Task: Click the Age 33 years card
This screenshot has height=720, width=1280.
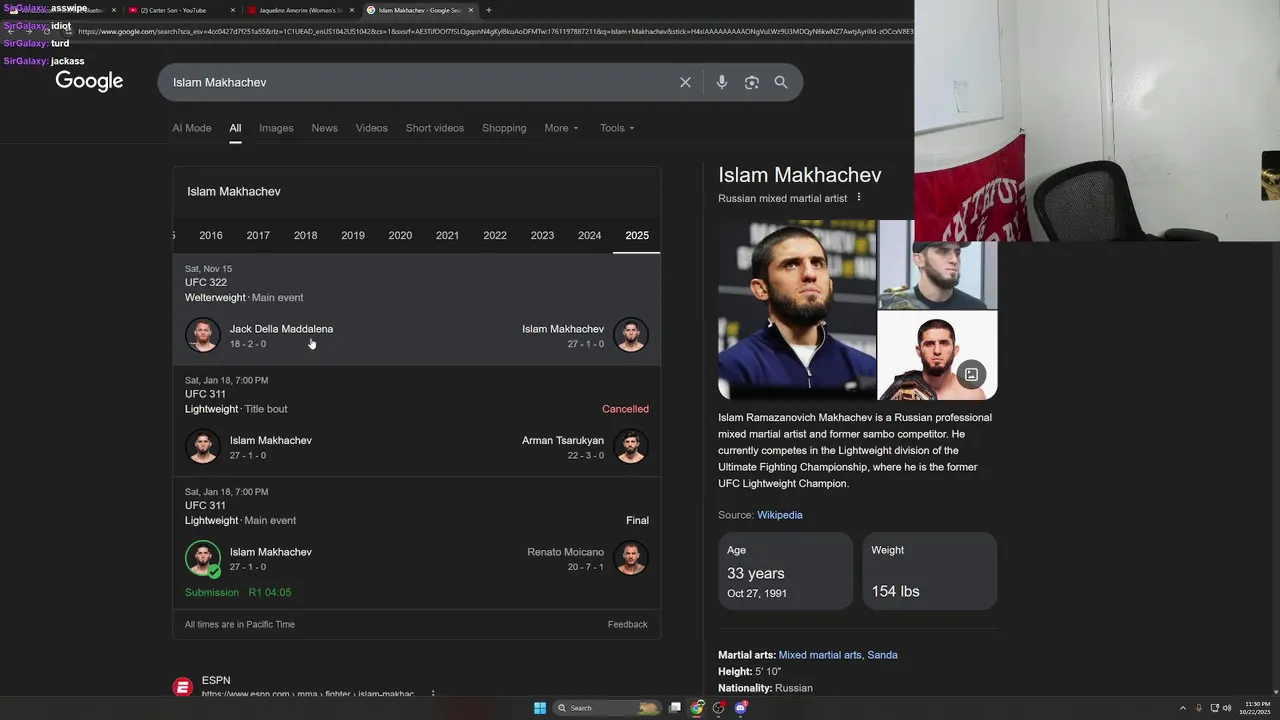Action: click(x=785, y=571)
